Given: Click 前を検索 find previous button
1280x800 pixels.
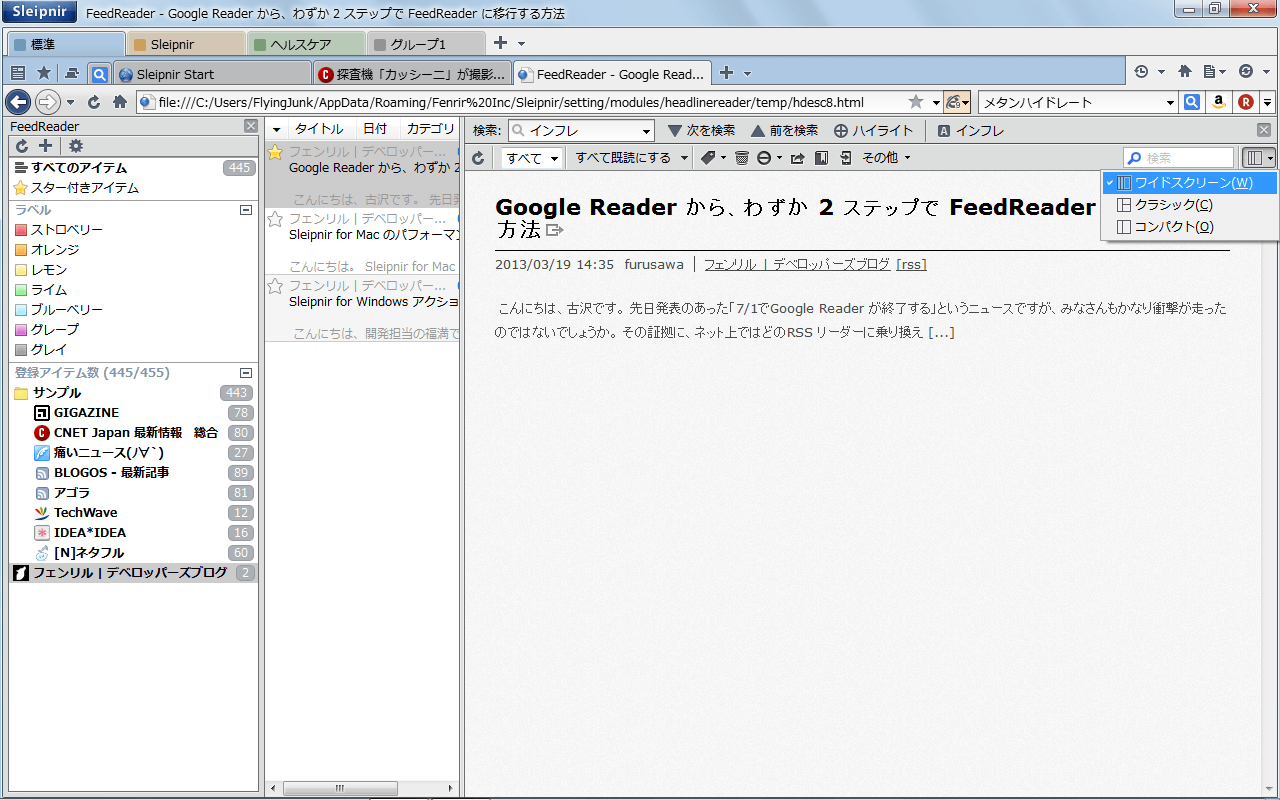Looking at the screenshot, I should pyautogui.click(x=785, y=131).
